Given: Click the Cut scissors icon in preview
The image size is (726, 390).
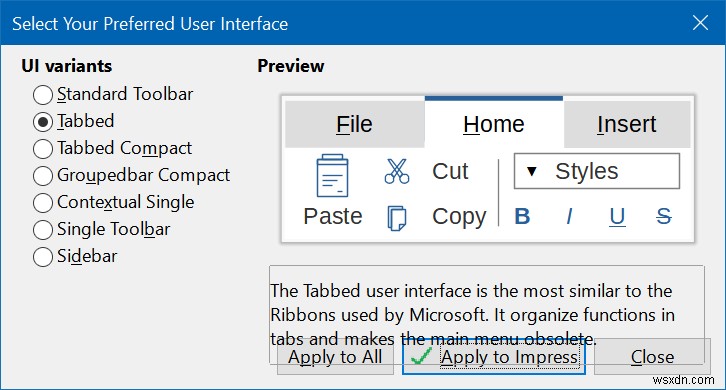Looking at the screenshot, I should click(397, 171).
